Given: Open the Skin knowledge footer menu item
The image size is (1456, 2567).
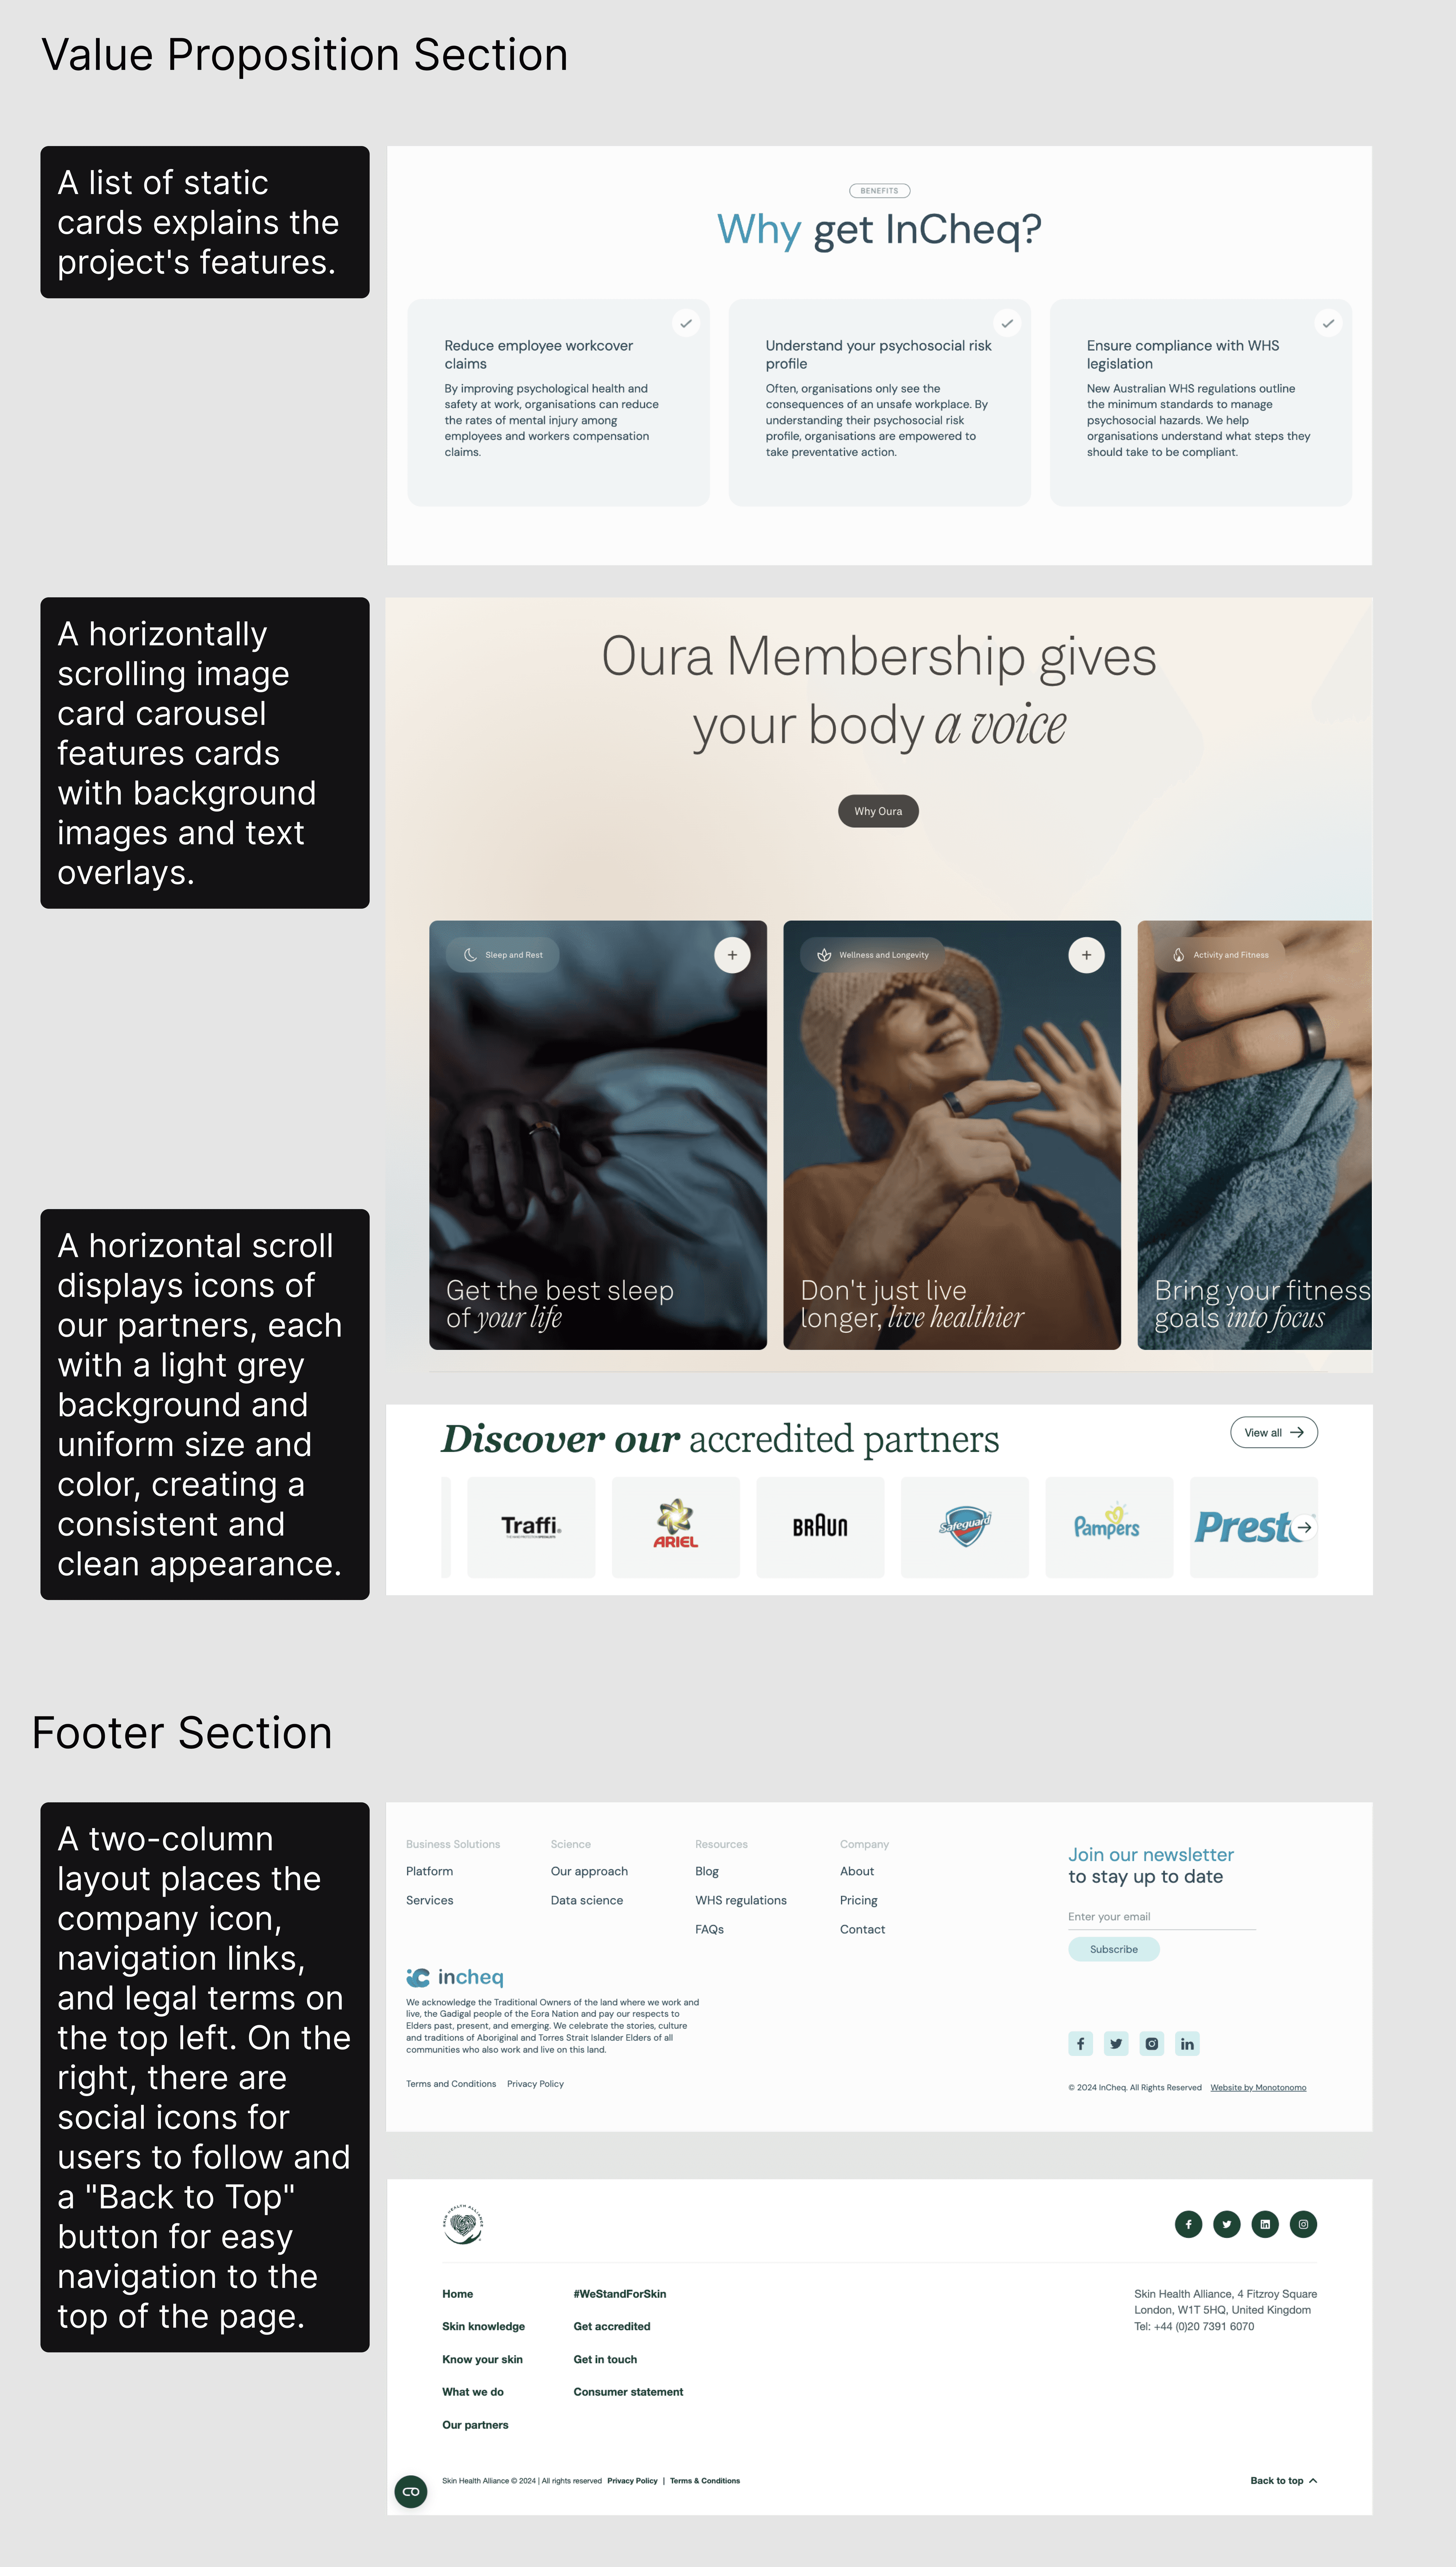Looking at the screenshot, I should click(483, 2326).
